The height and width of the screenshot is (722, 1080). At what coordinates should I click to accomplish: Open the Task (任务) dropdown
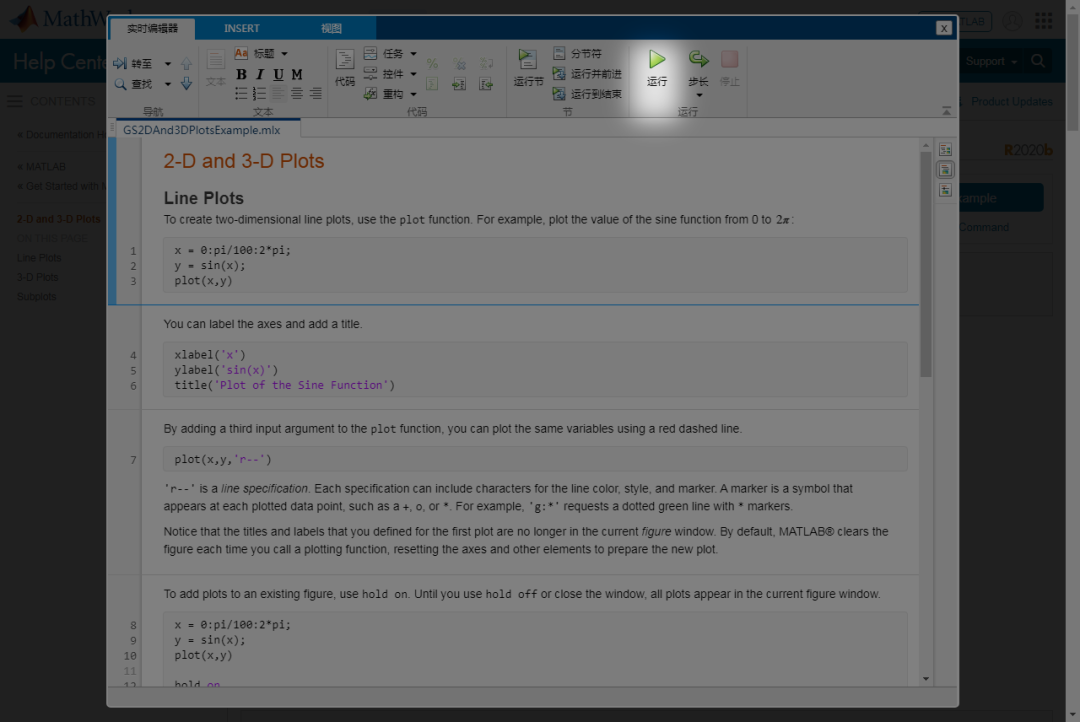coord(413,53)
